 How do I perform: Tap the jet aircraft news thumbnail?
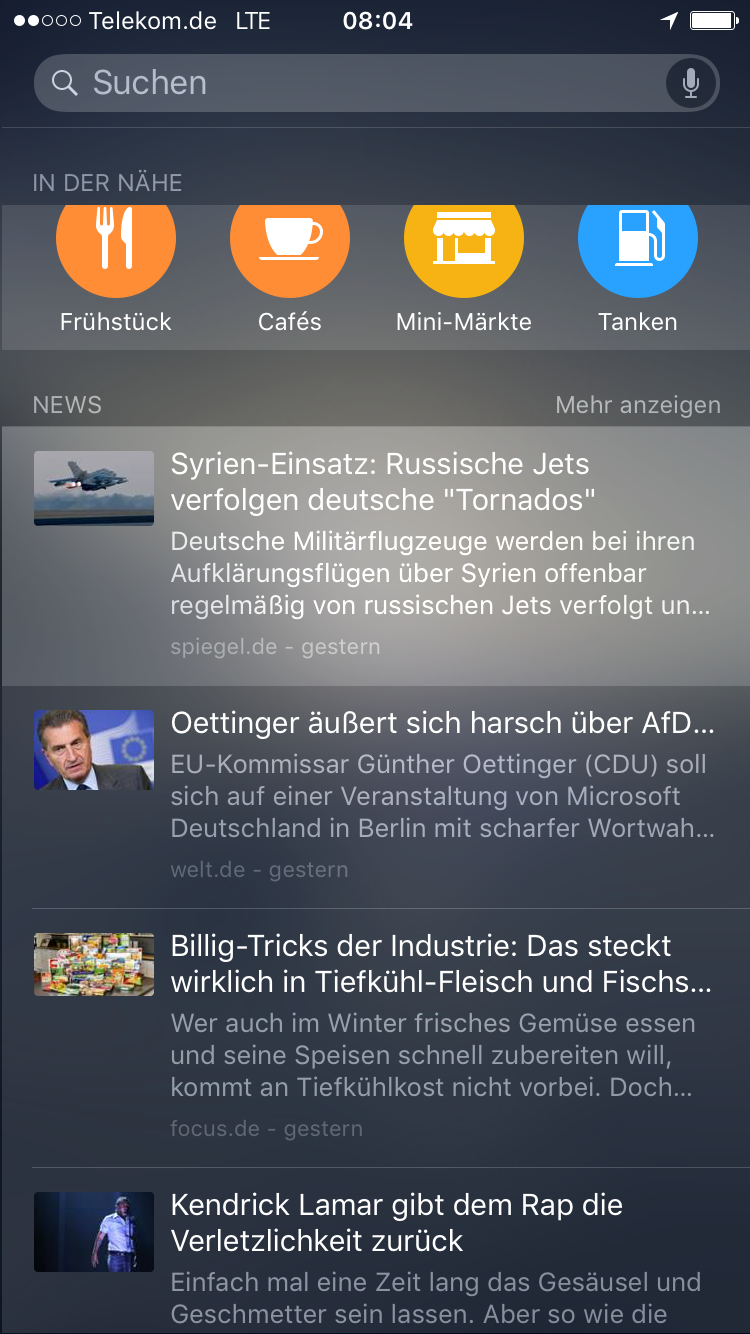click(x=94, y=488)
